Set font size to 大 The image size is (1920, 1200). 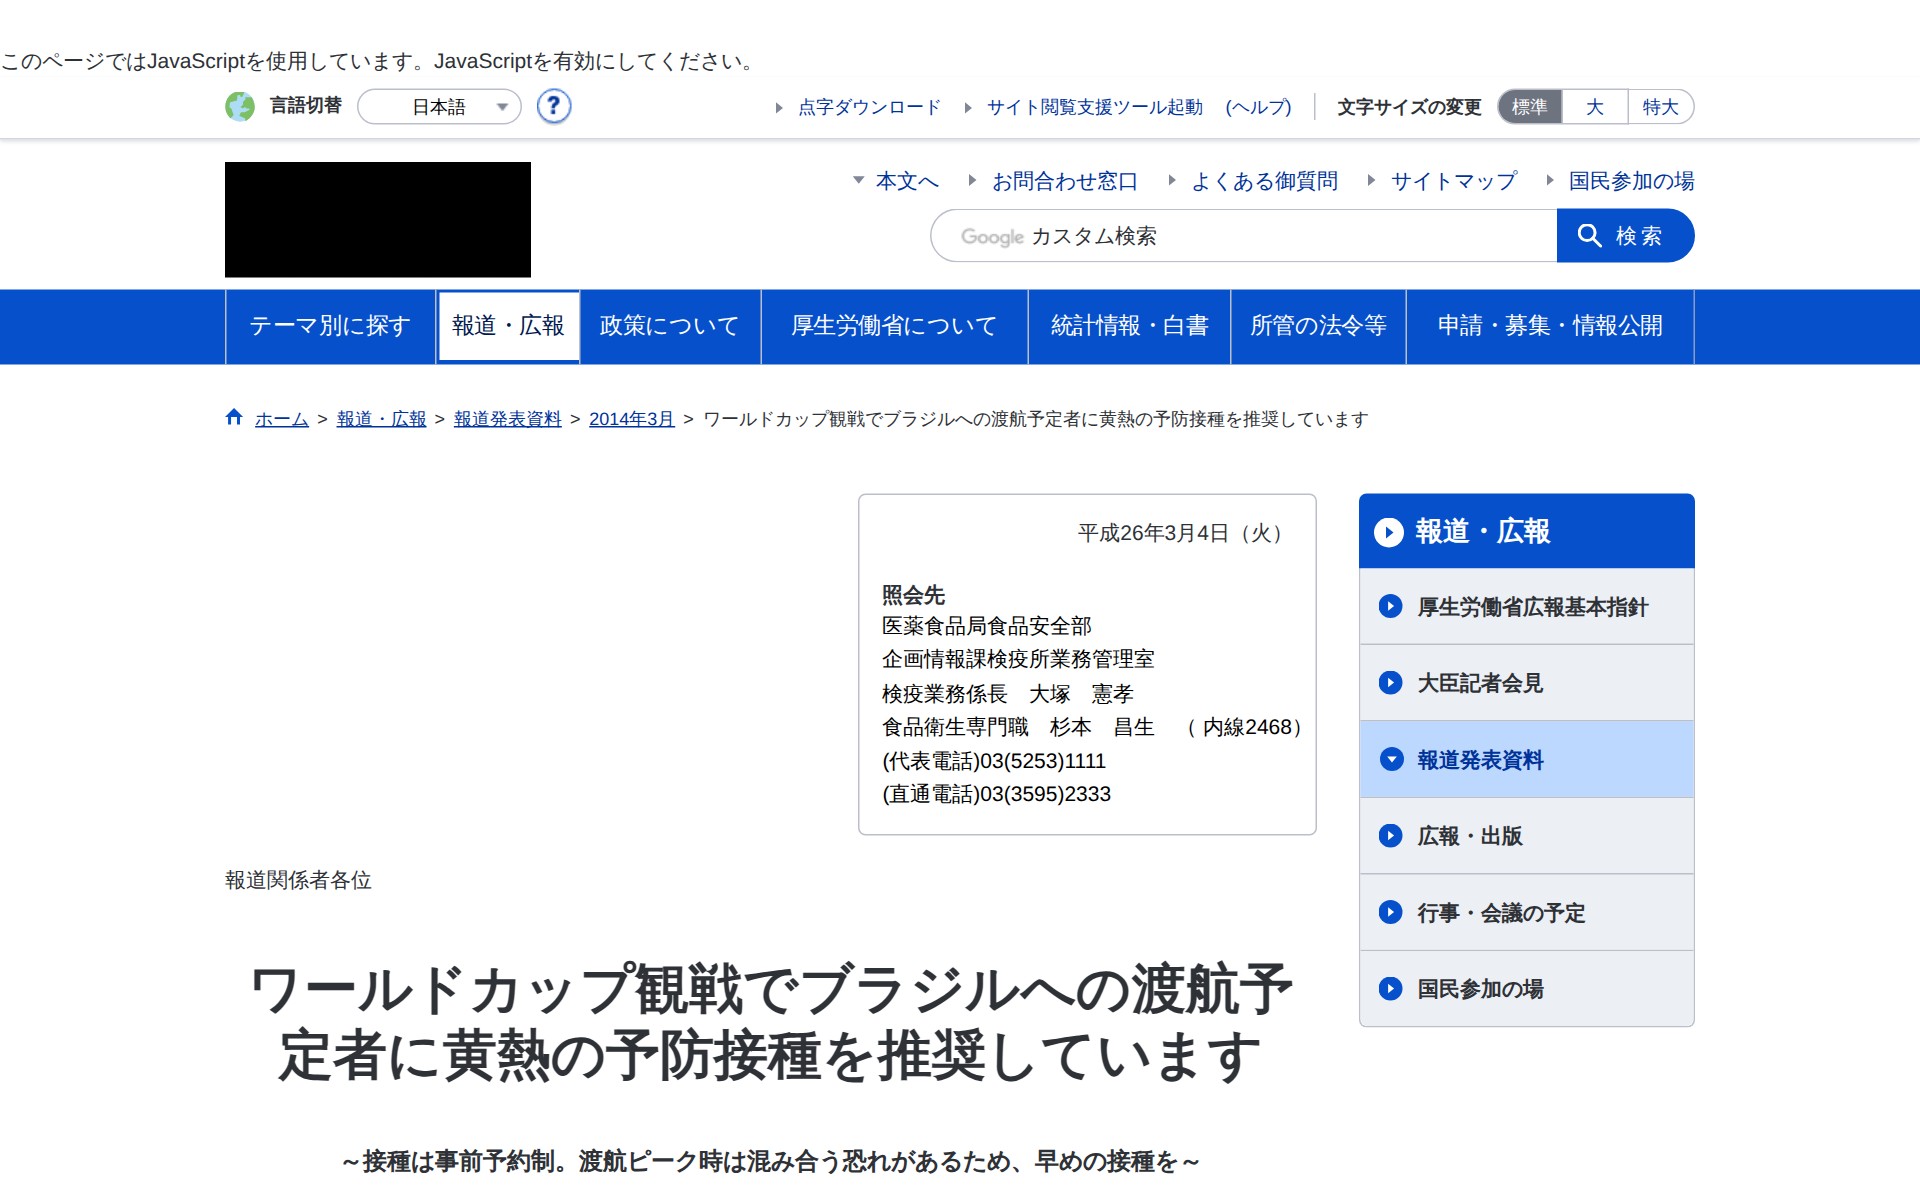tap(1594, 107)
